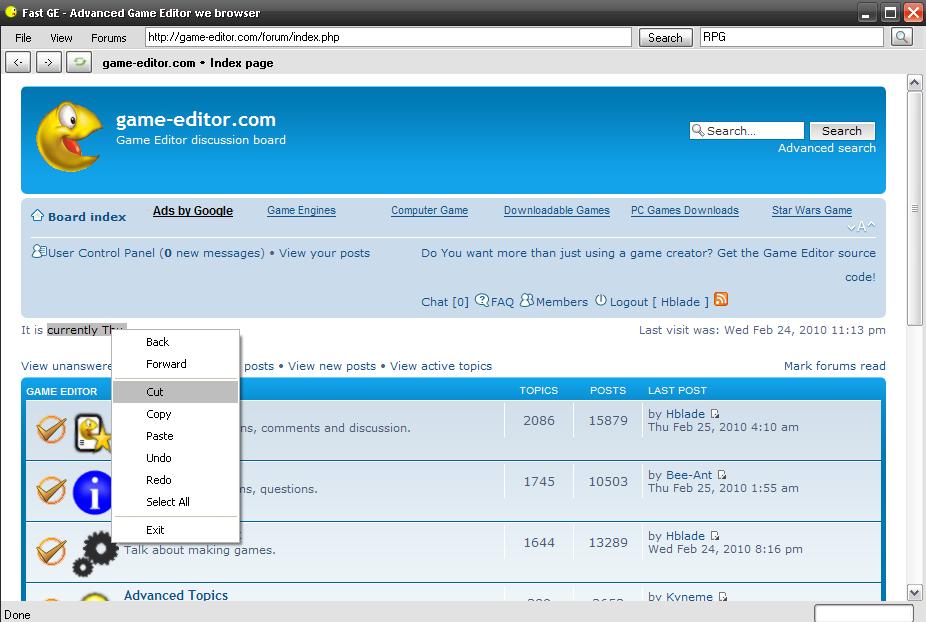Focus the RPG search field

[791, 37]
